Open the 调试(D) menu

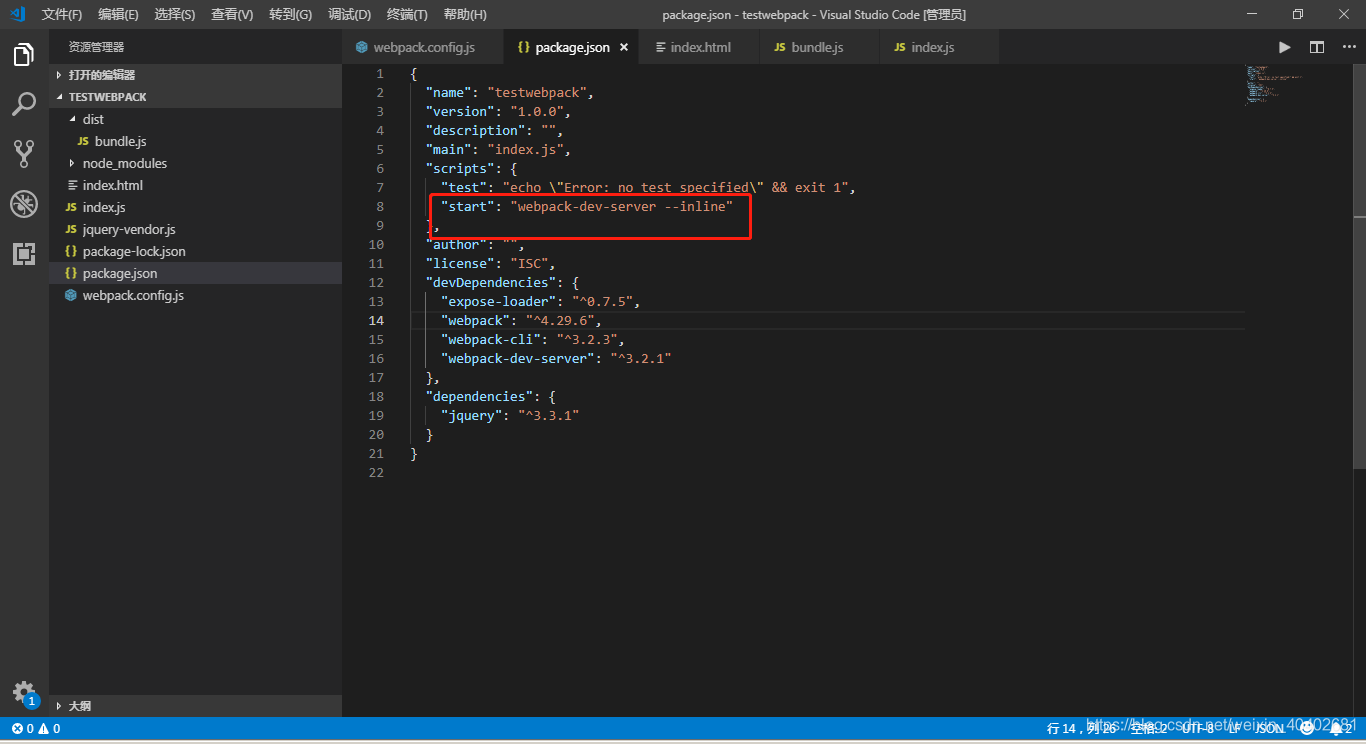point(349,14)
